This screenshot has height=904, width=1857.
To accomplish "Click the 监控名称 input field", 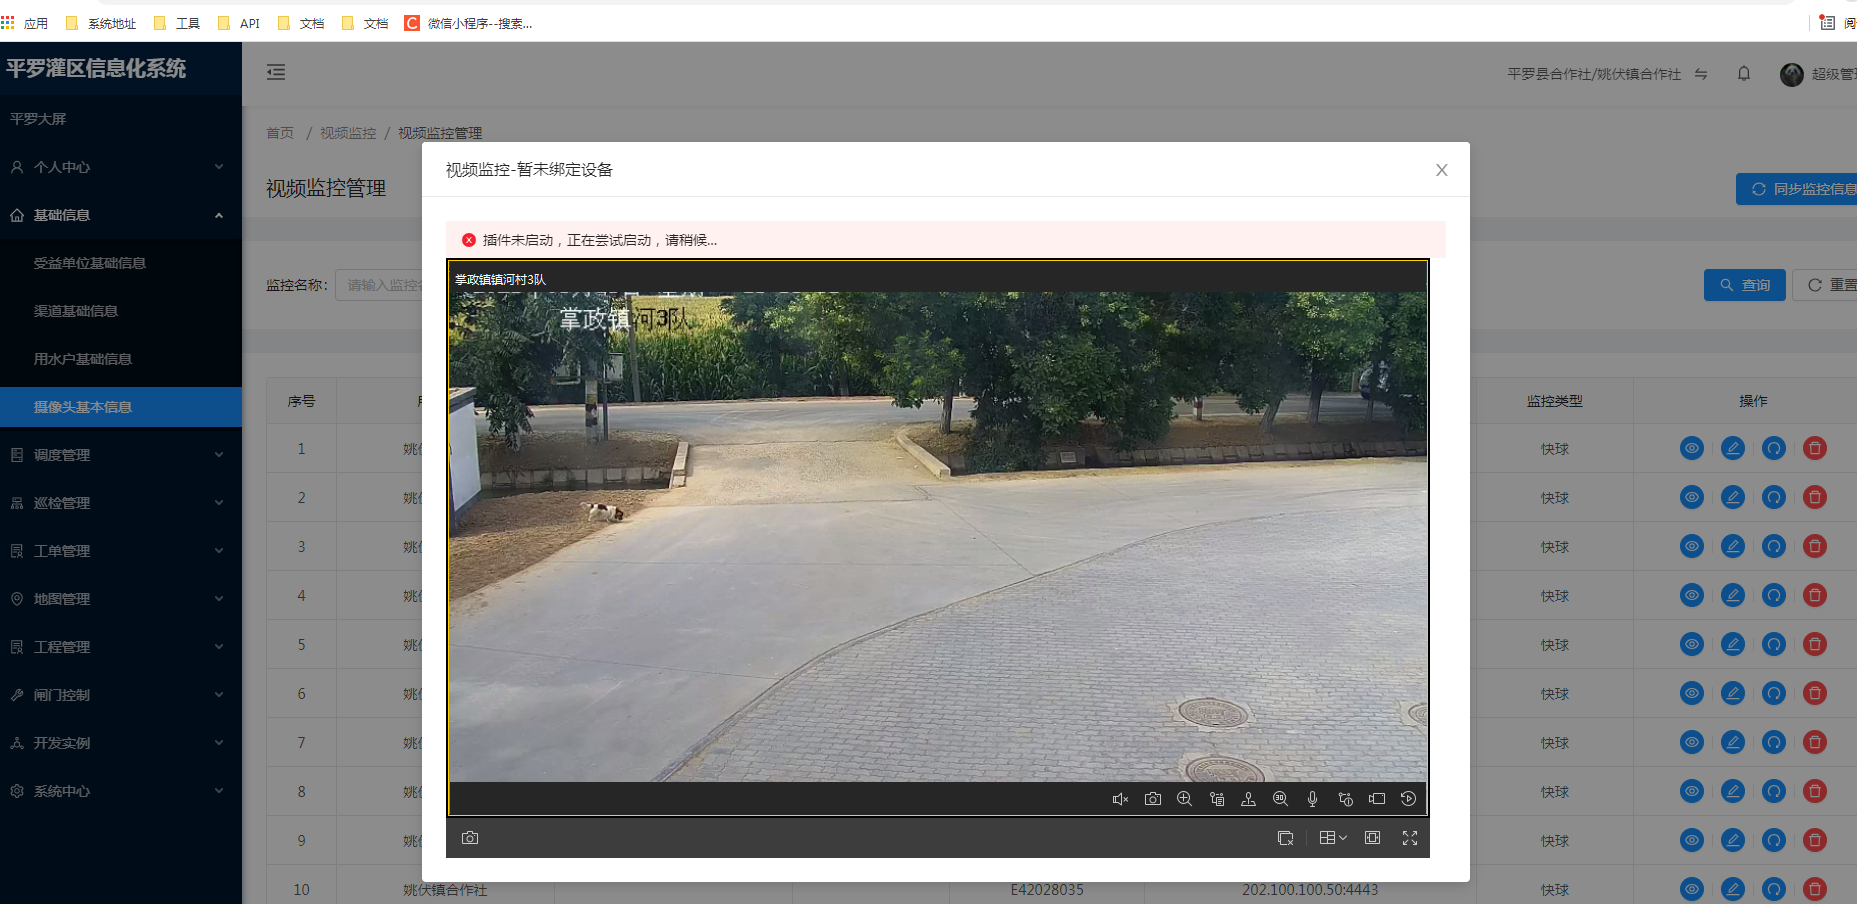I will tap(380, 285).
